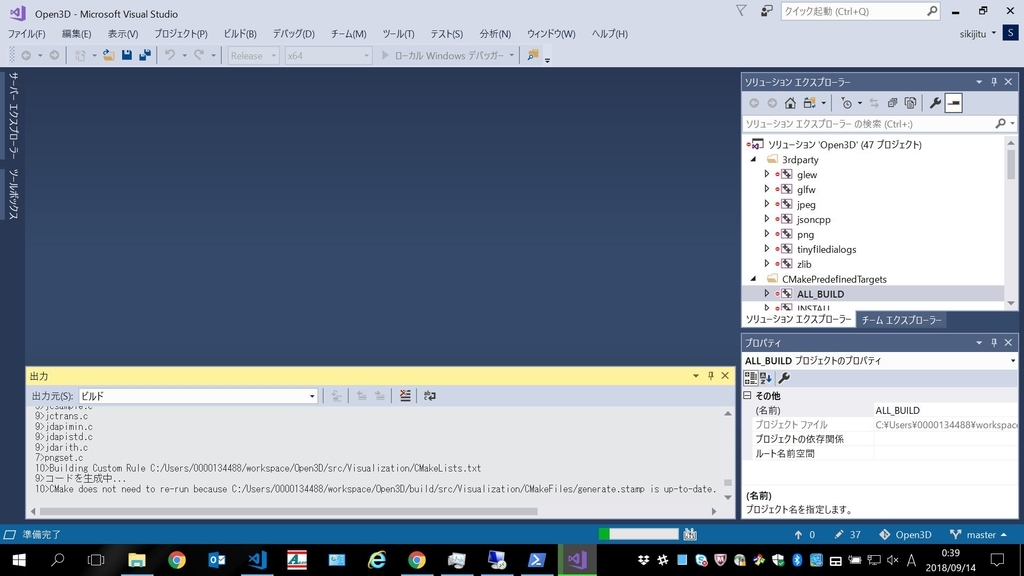Collapse the 3rdparty folder
The image size is (1024, 576).
(x=754, y=159)
